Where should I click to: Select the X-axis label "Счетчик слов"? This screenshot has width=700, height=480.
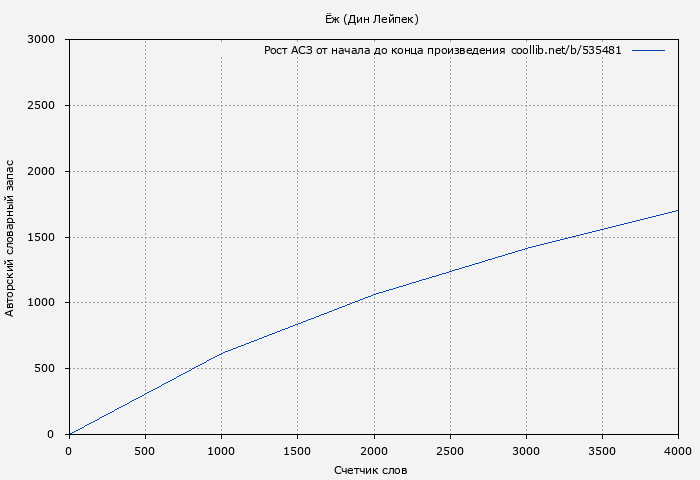[371, 470]
